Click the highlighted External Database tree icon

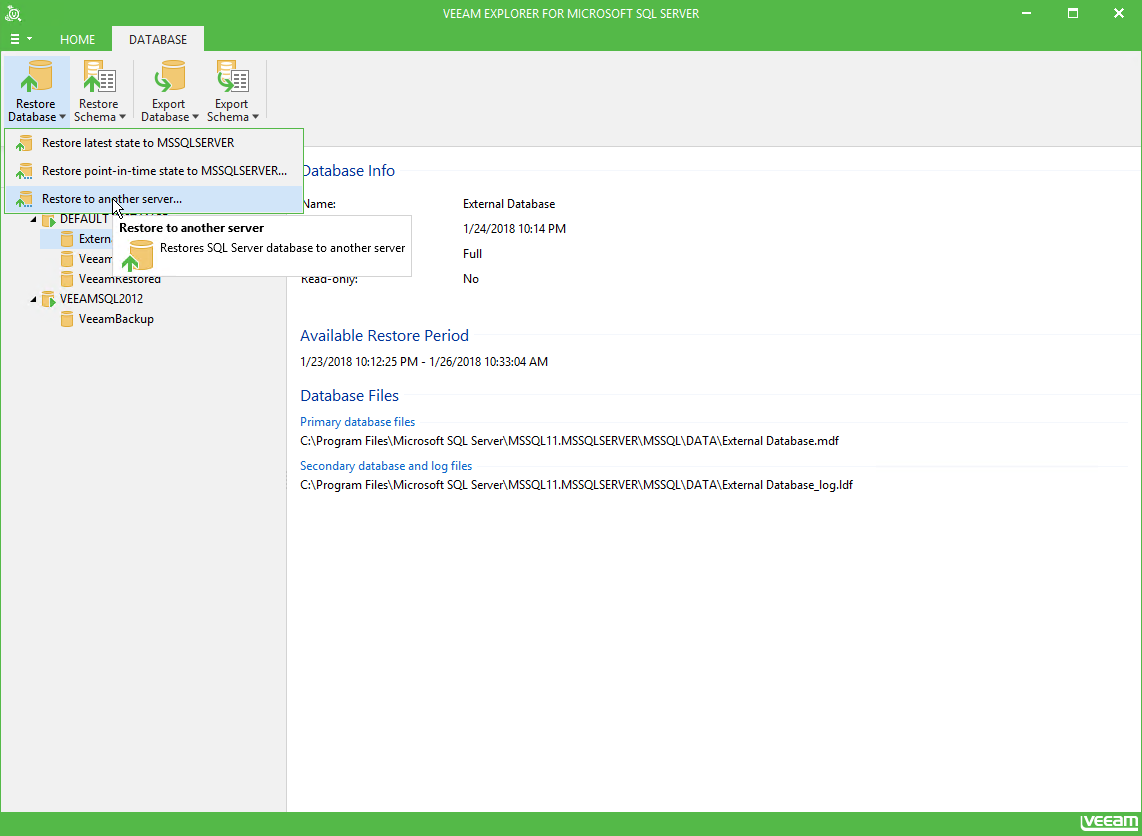tap(67, 239)
